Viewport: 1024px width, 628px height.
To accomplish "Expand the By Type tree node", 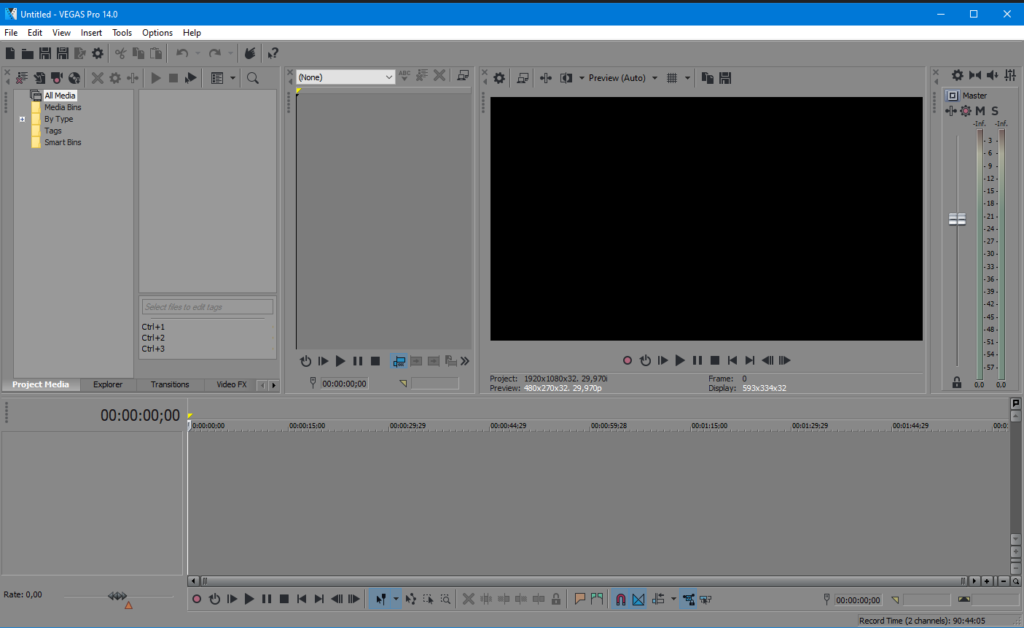I will (x=22, y=119).
